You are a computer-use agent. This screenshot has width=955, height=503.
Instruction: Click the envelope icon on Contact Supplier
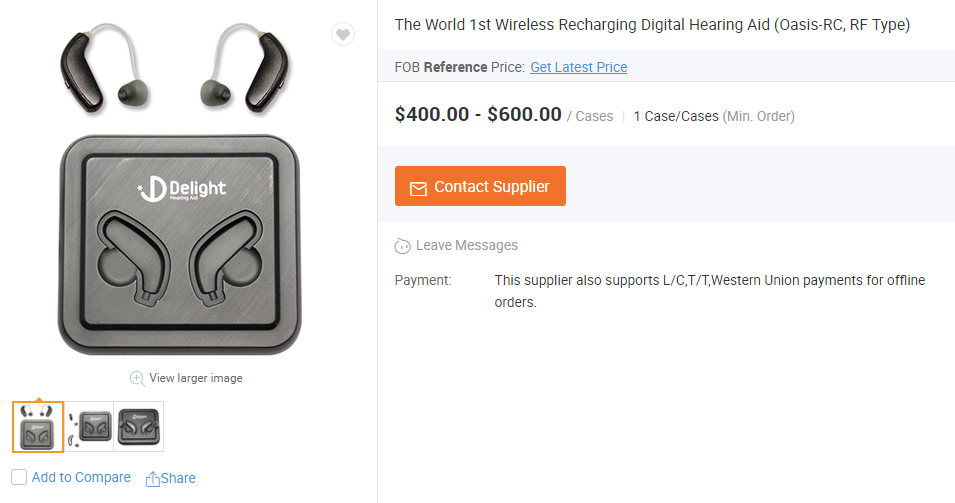[417, 187]
